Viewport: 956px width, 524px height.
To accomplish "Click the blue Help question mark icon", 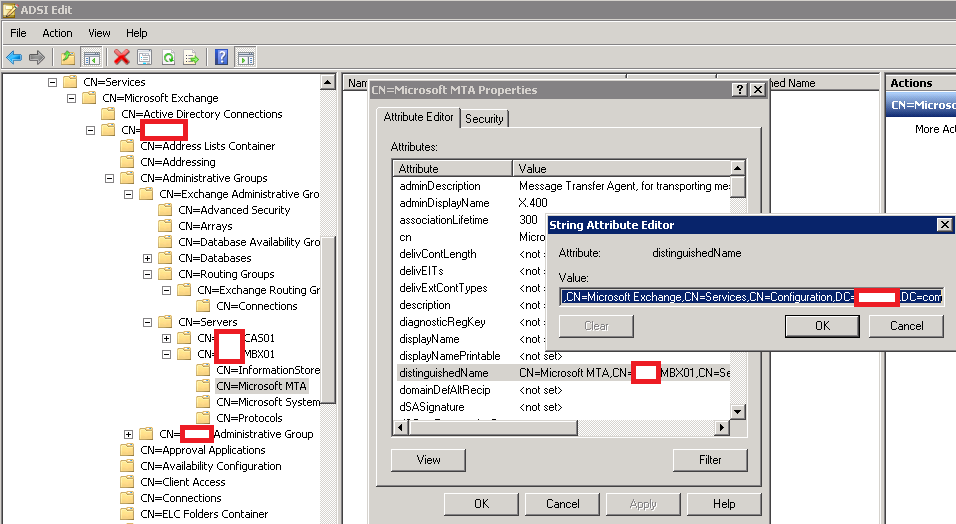I will [222, 58].
